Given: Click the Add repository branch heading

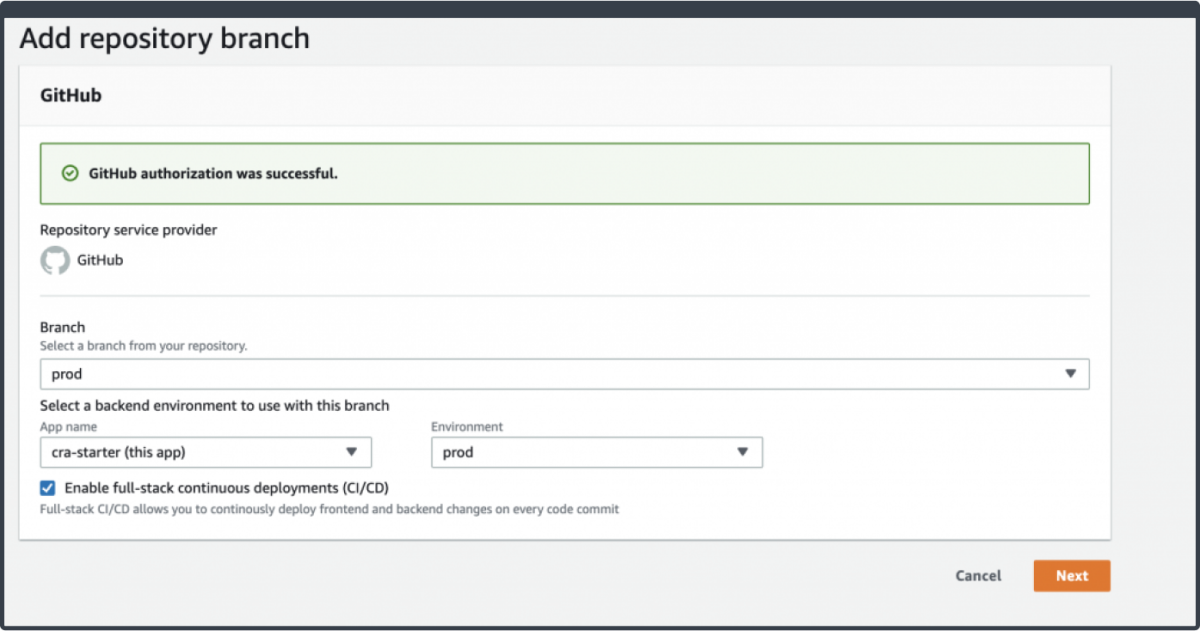Looking at the screenshot, I should (x=165, y=39).
